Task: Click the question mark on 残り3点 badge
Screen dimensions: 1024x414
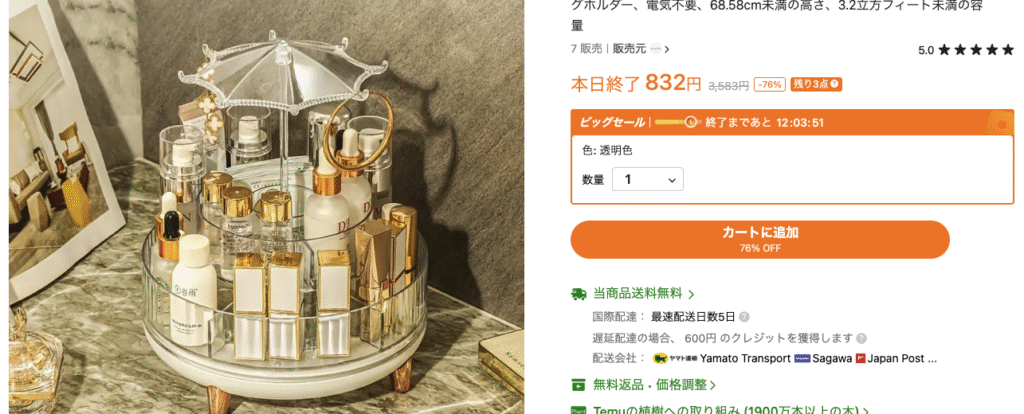Action: (835, 84)
